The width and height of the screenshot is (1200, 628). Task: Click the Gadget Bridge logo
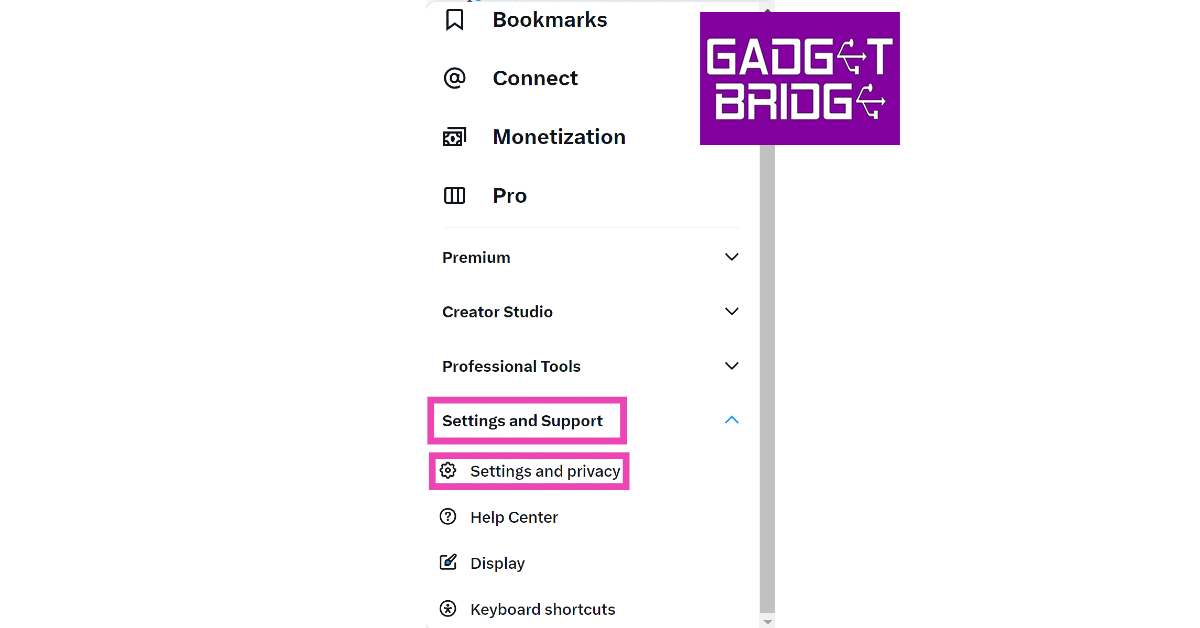point(799,78)
